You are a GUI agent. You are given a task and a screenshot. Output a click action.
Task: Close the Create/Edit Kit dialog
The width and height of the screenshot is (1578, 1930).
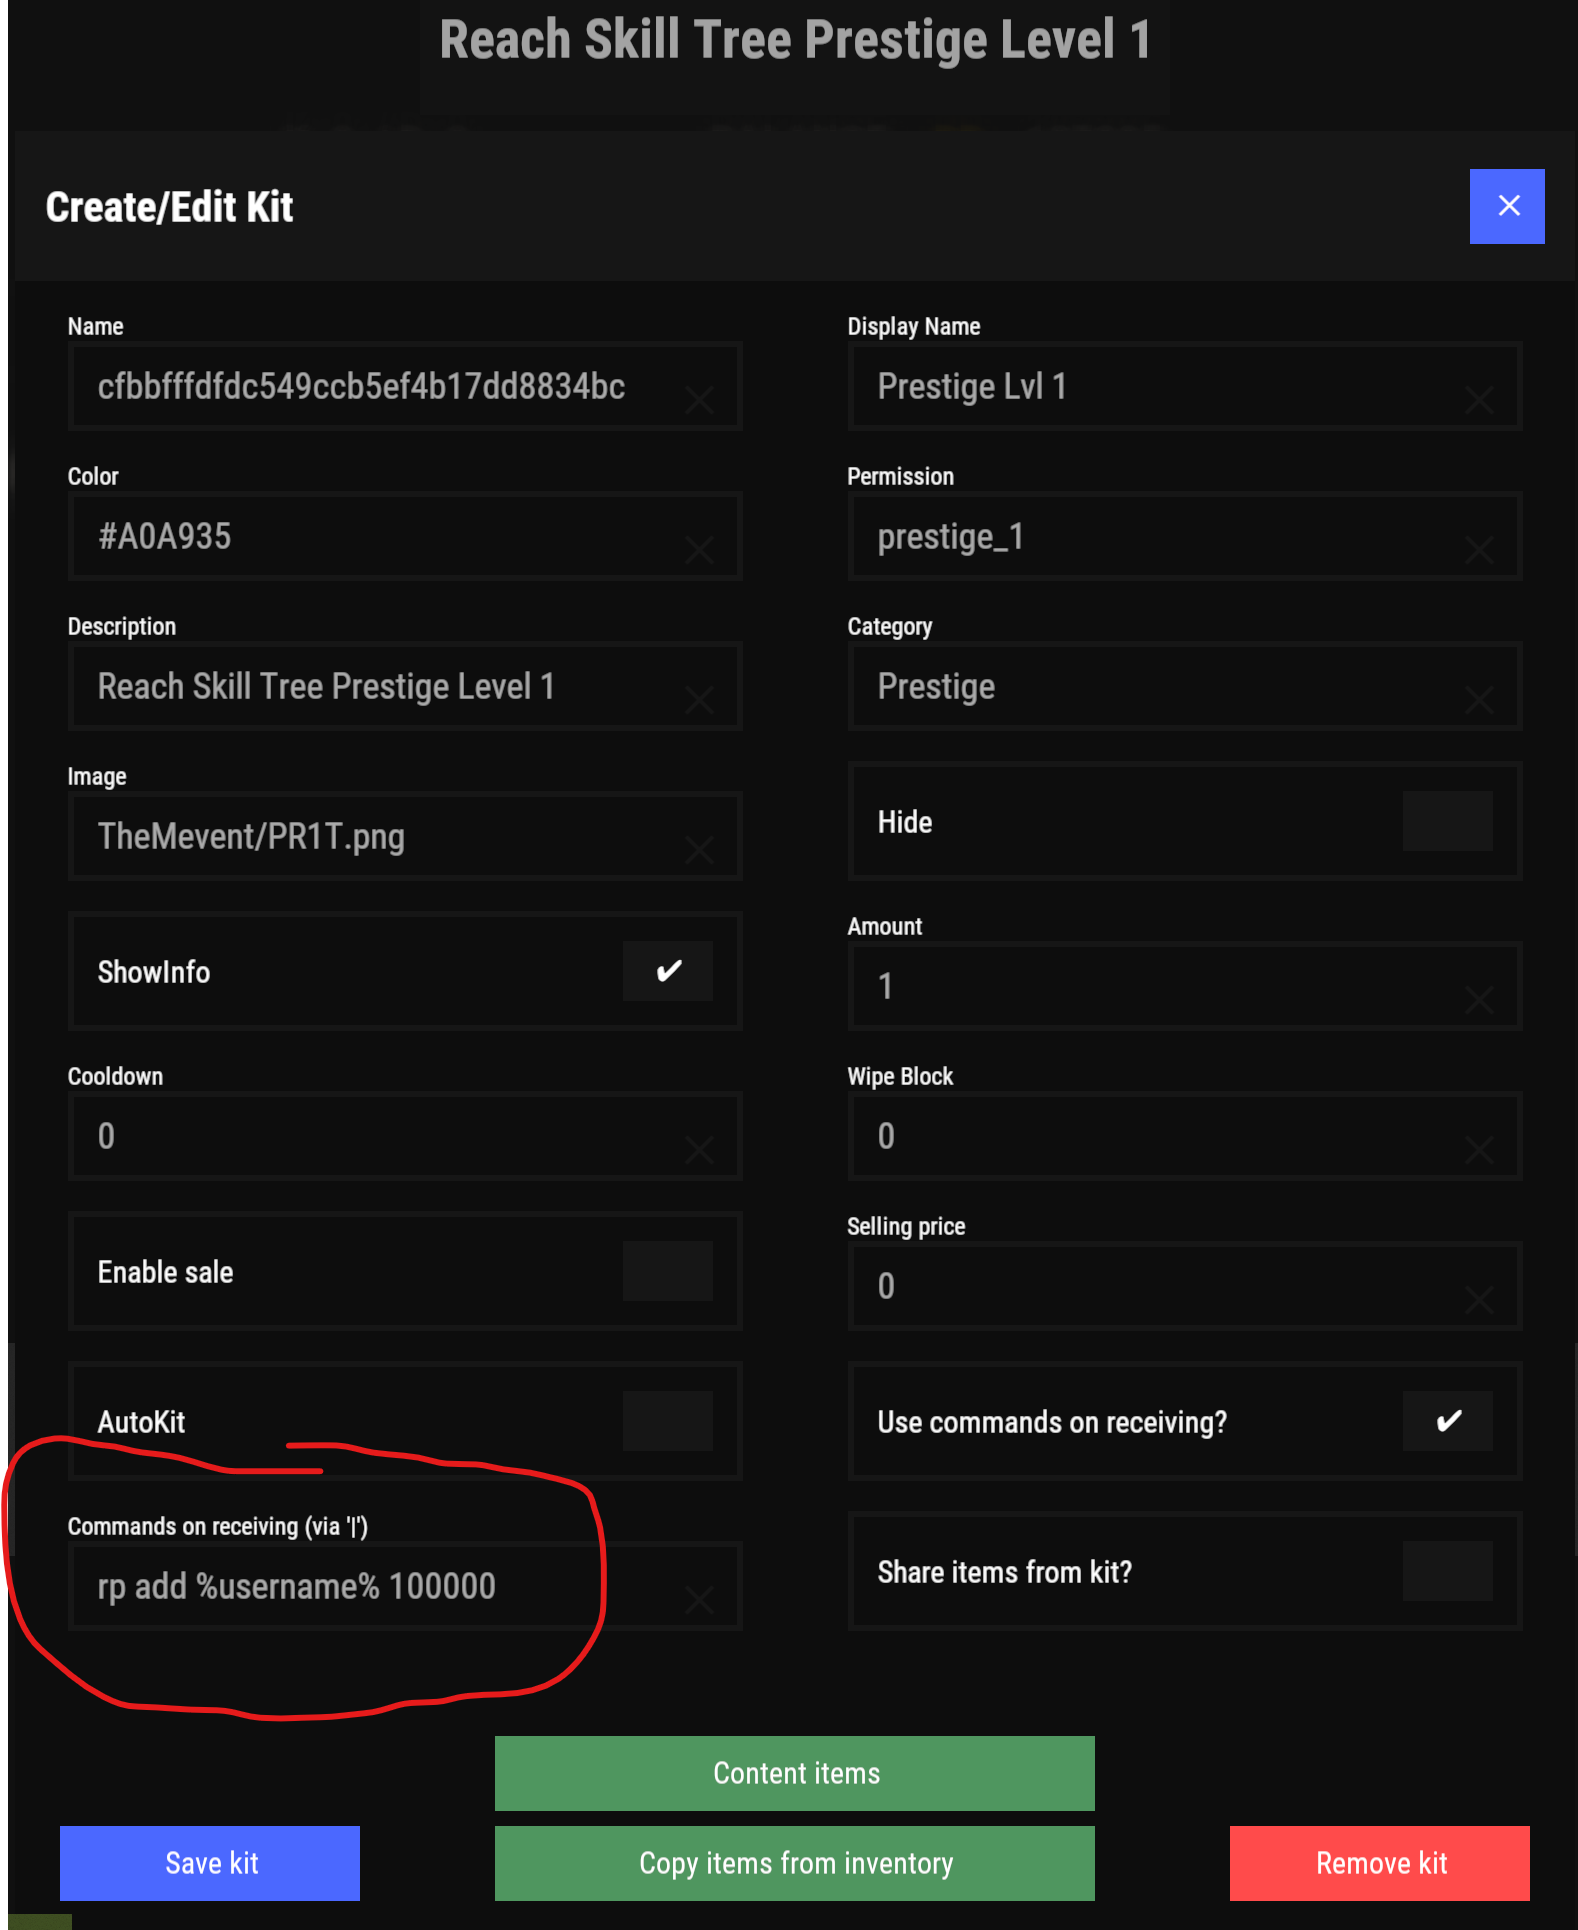1507,206
